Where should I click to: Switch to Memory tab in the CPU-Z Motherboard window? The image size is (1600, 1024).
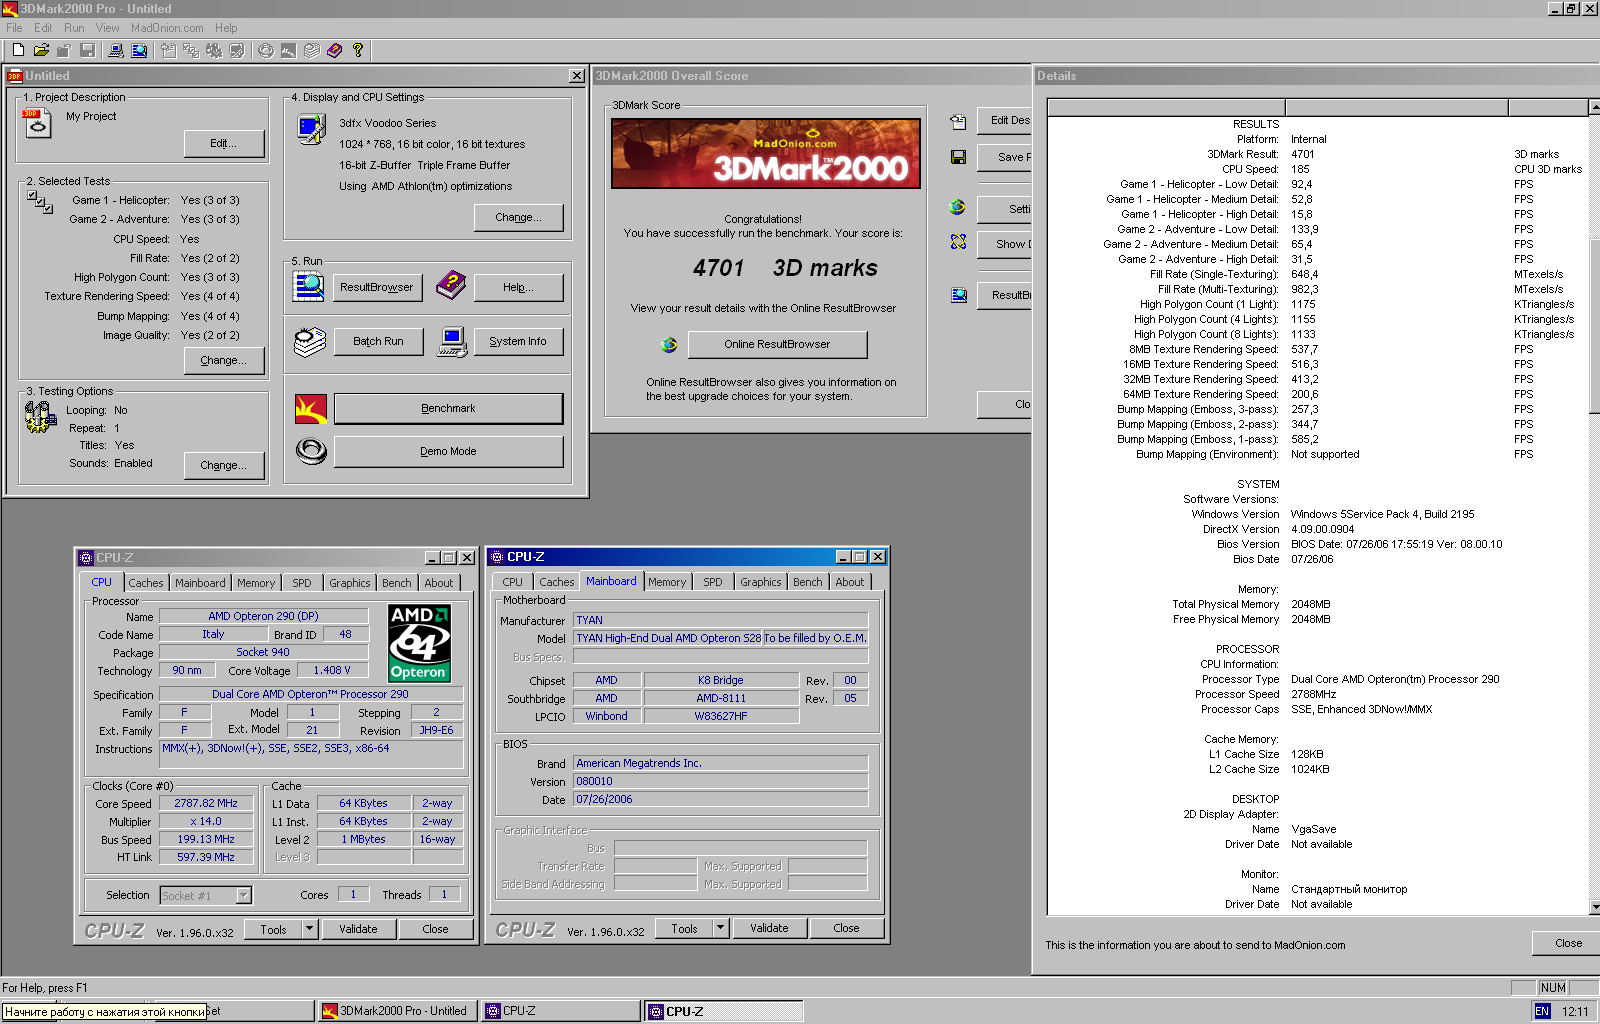point(667,582)
